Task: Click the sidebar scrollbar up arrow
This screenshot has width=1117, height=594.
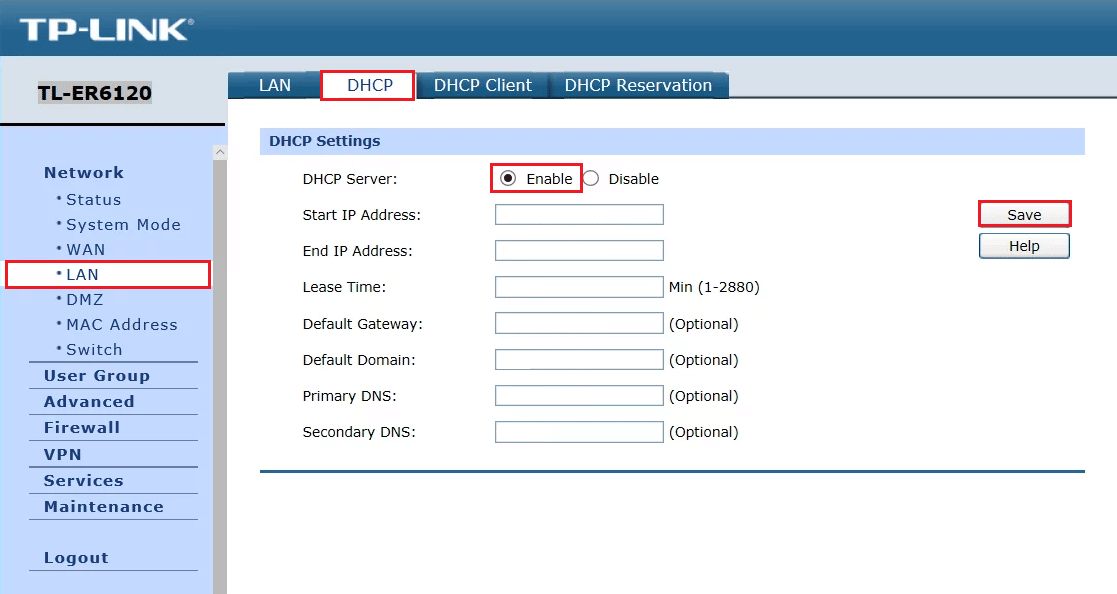Action: pos(220,152)
